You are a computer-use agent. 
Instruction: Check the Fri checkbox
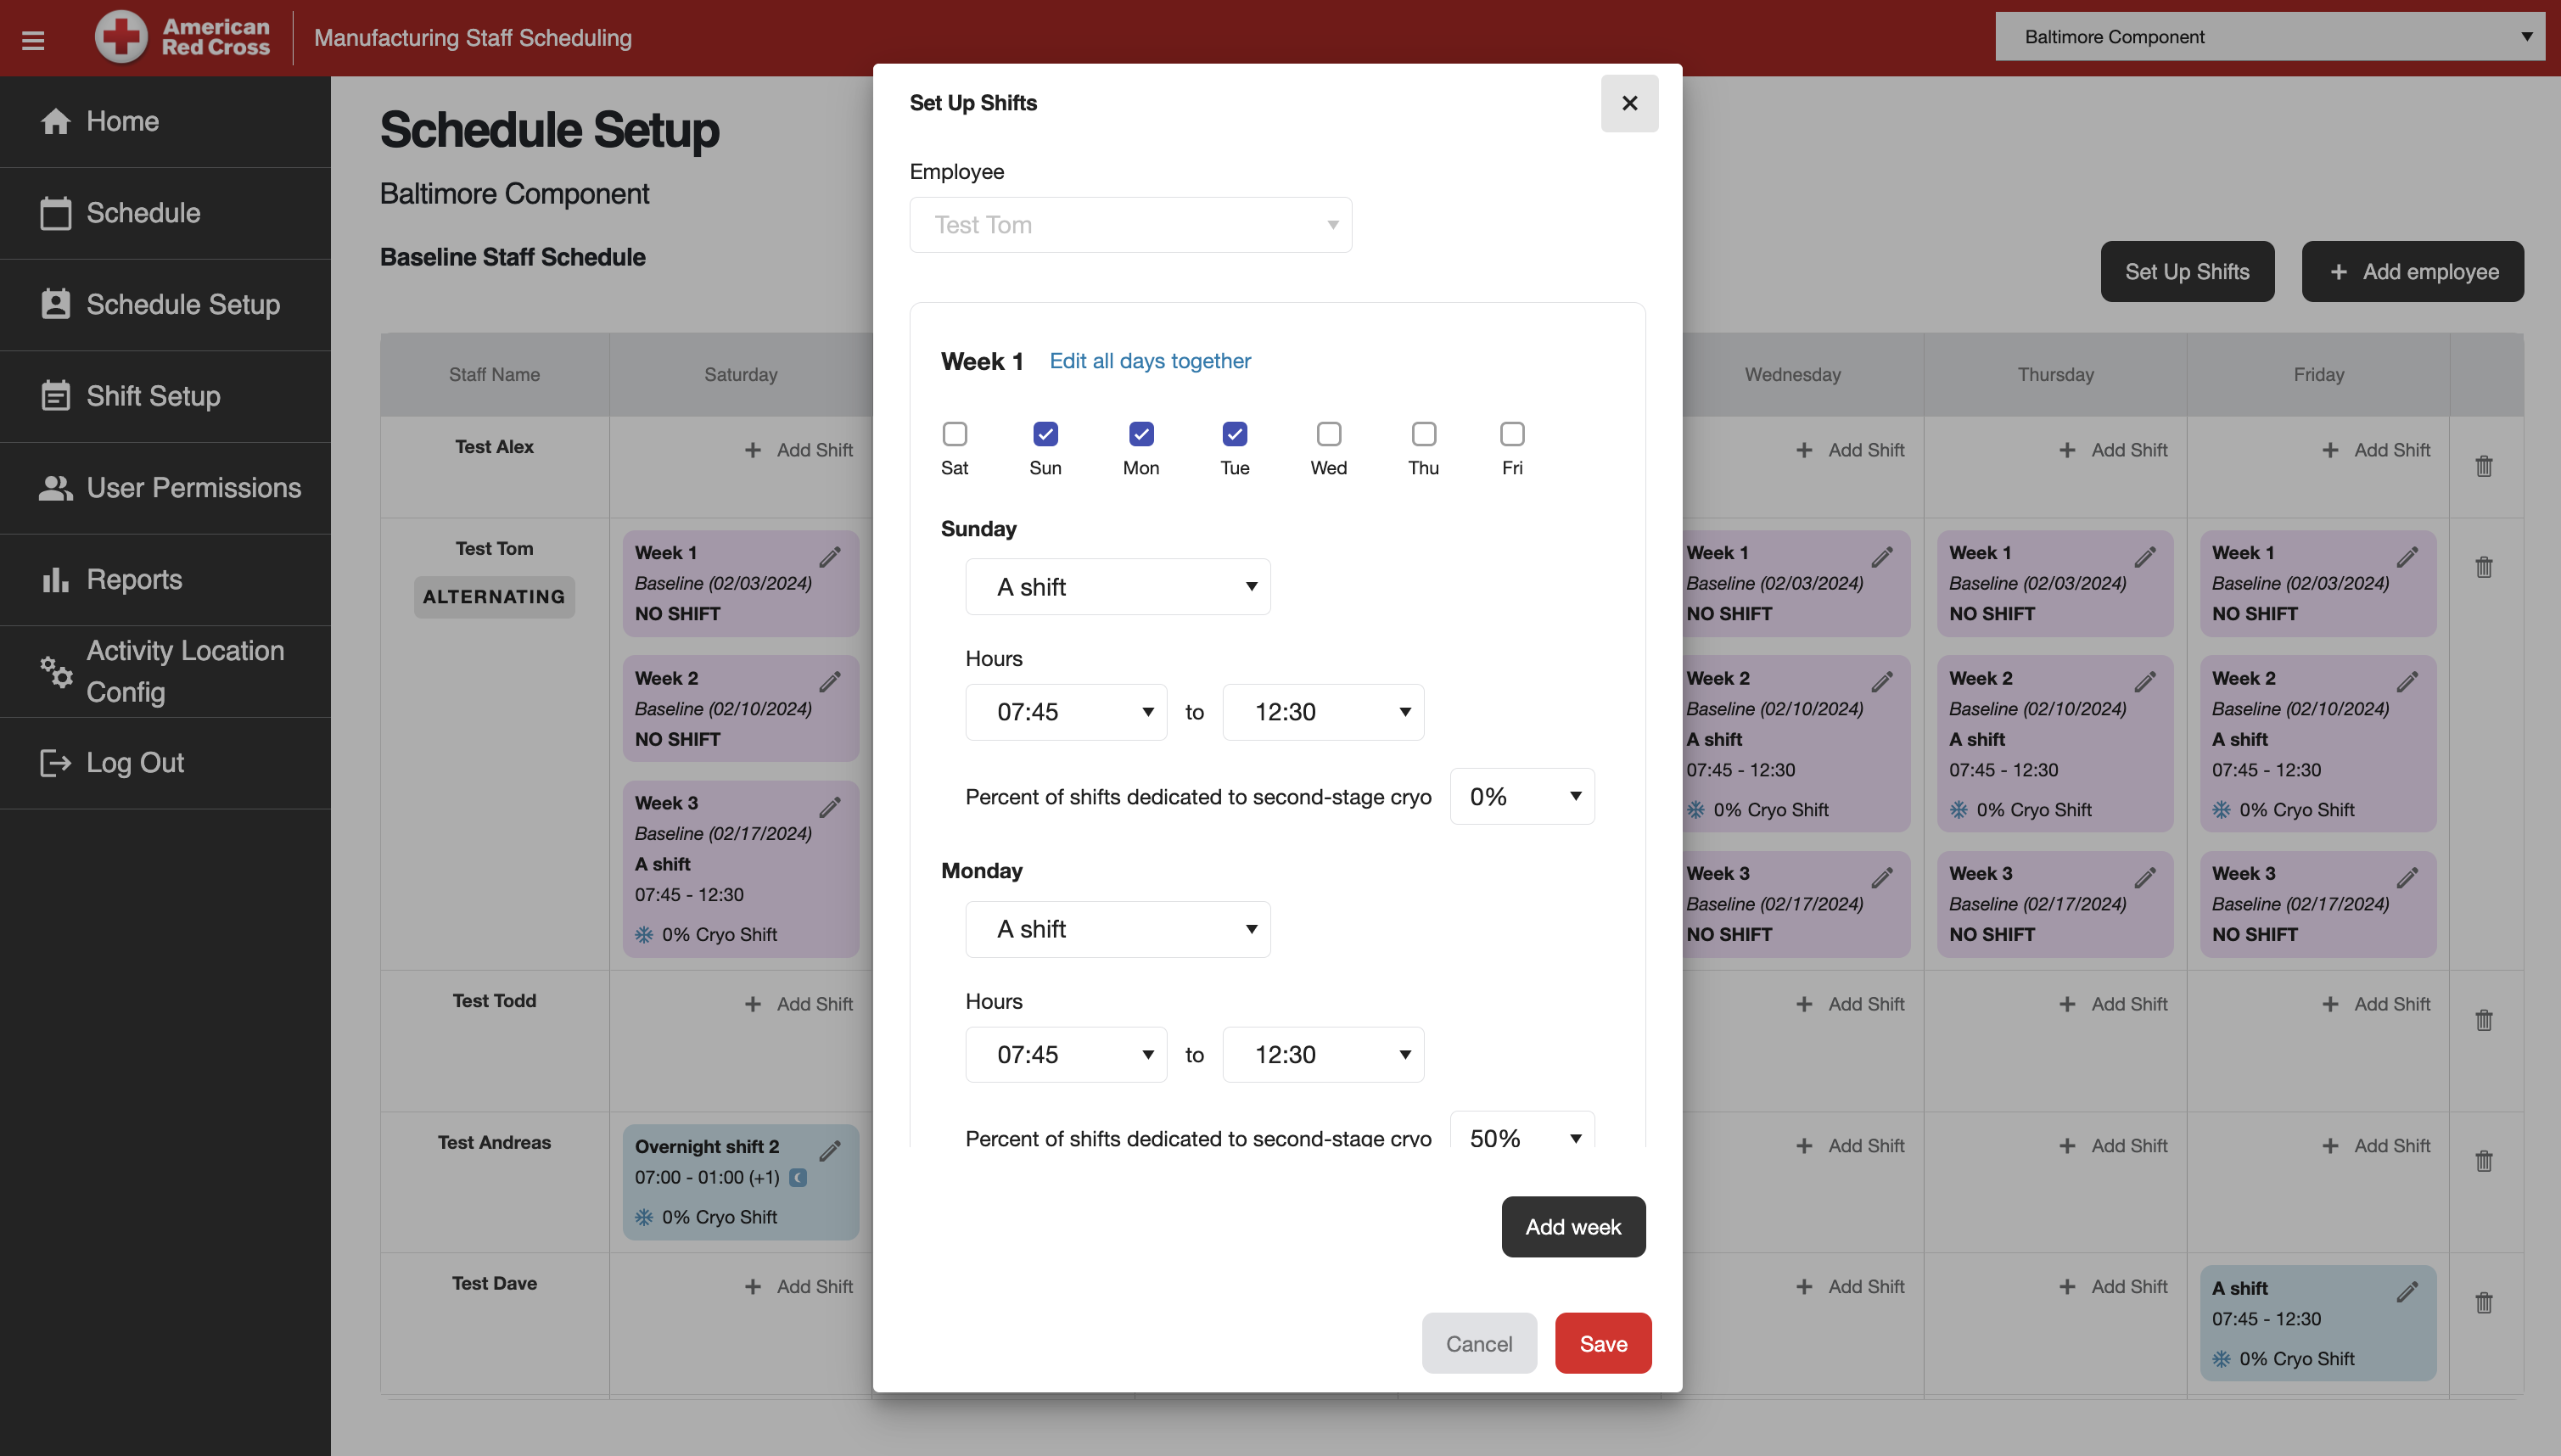(x=1512, y=434)
